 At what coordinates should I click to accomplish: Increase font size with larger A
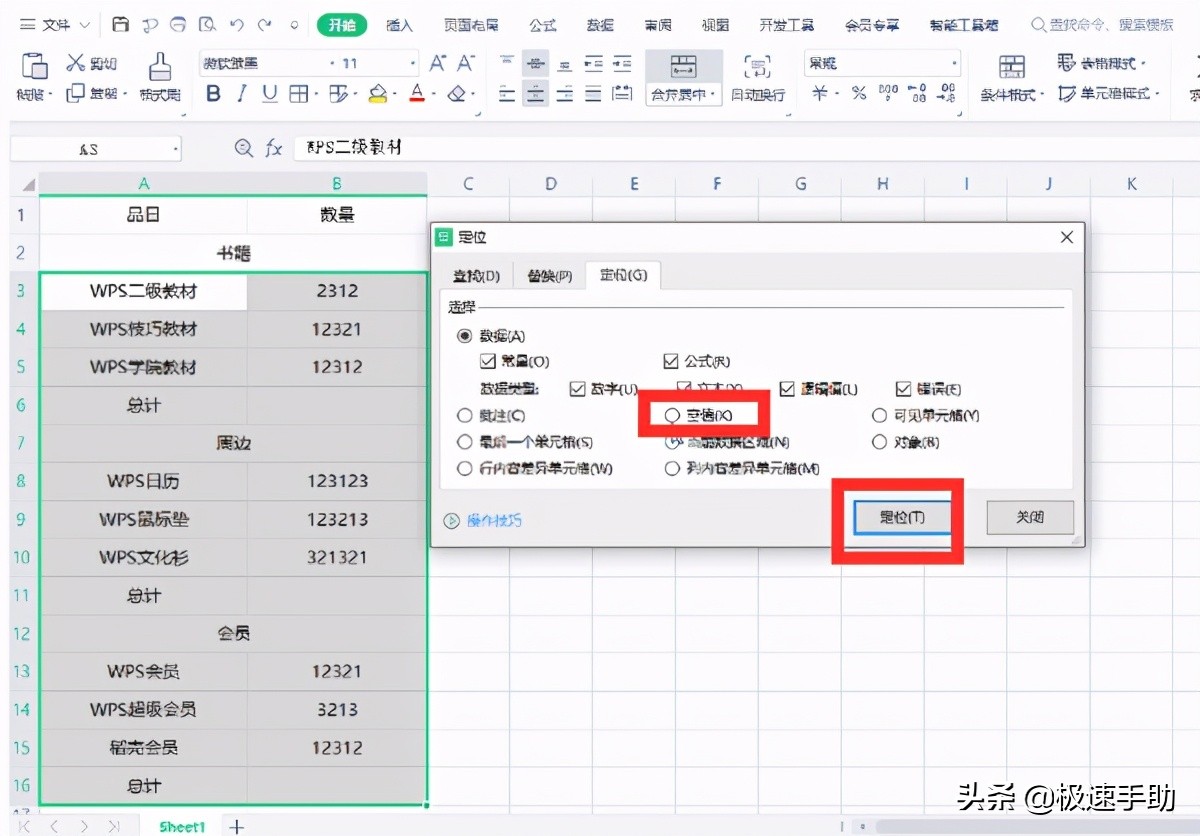coord(438,63)
